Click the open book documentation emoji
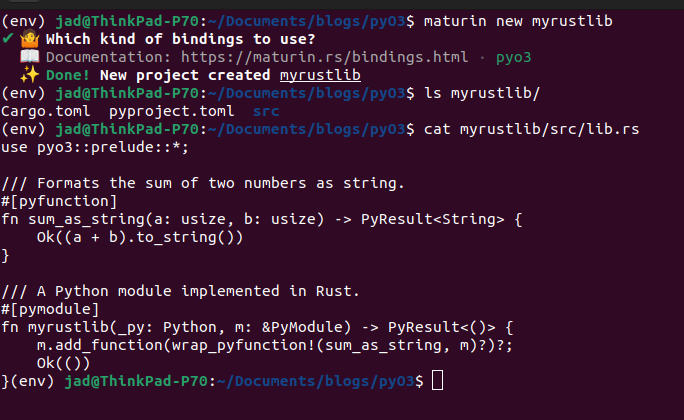The height and width of the screenshot is (420, 684). point(27,57)
